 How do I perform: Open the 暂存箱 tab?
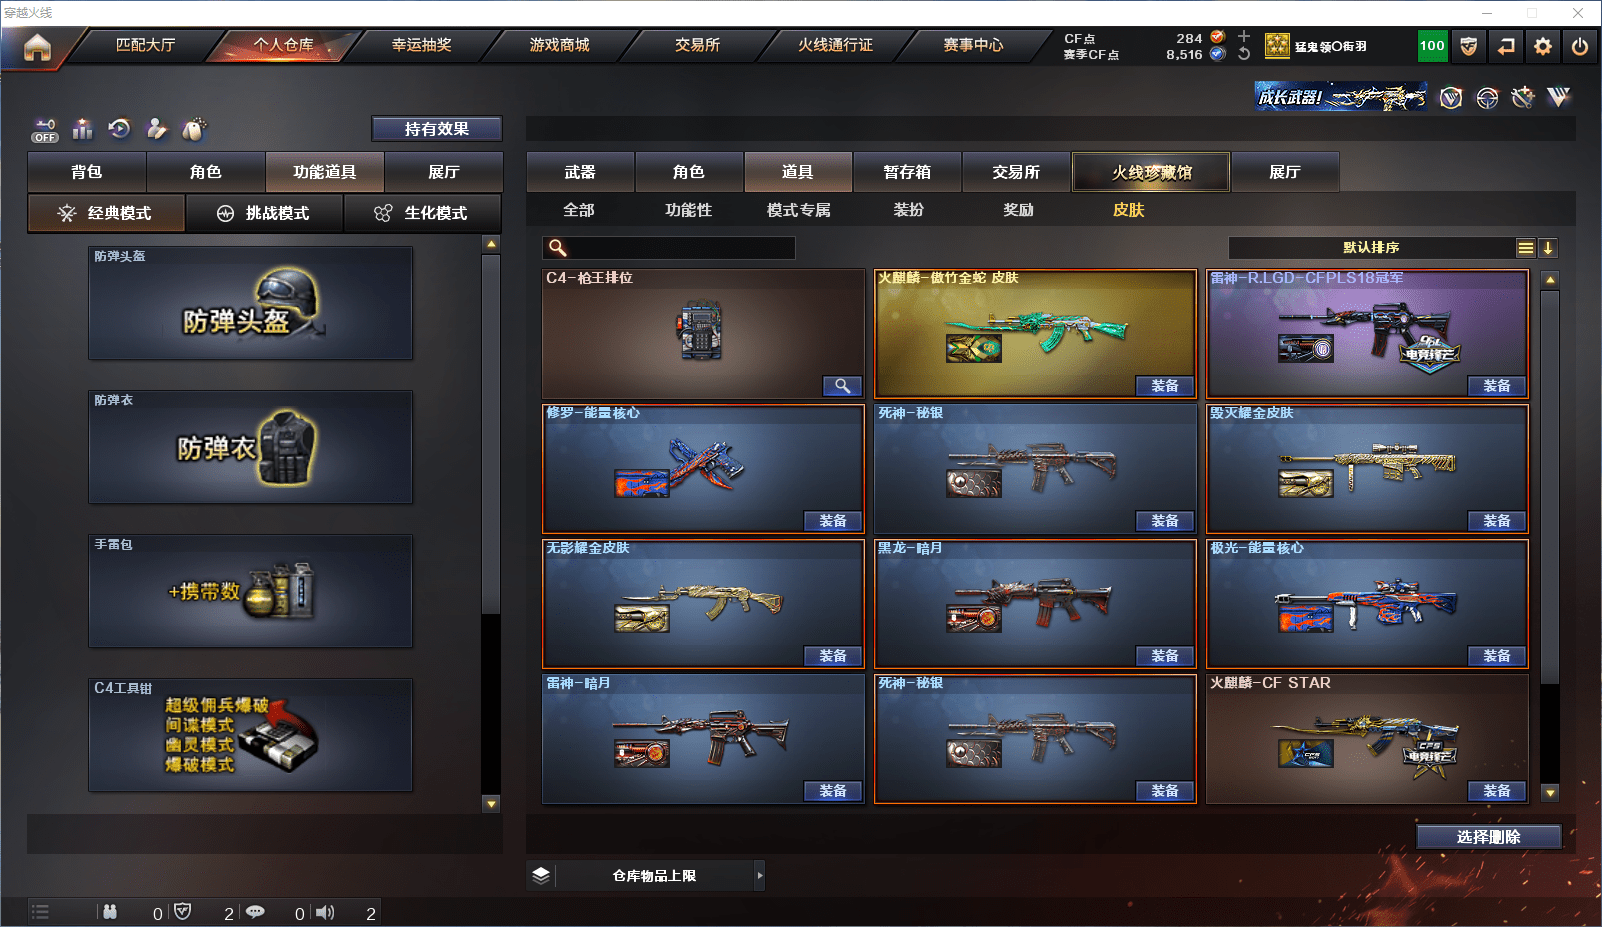click(907, 172)
